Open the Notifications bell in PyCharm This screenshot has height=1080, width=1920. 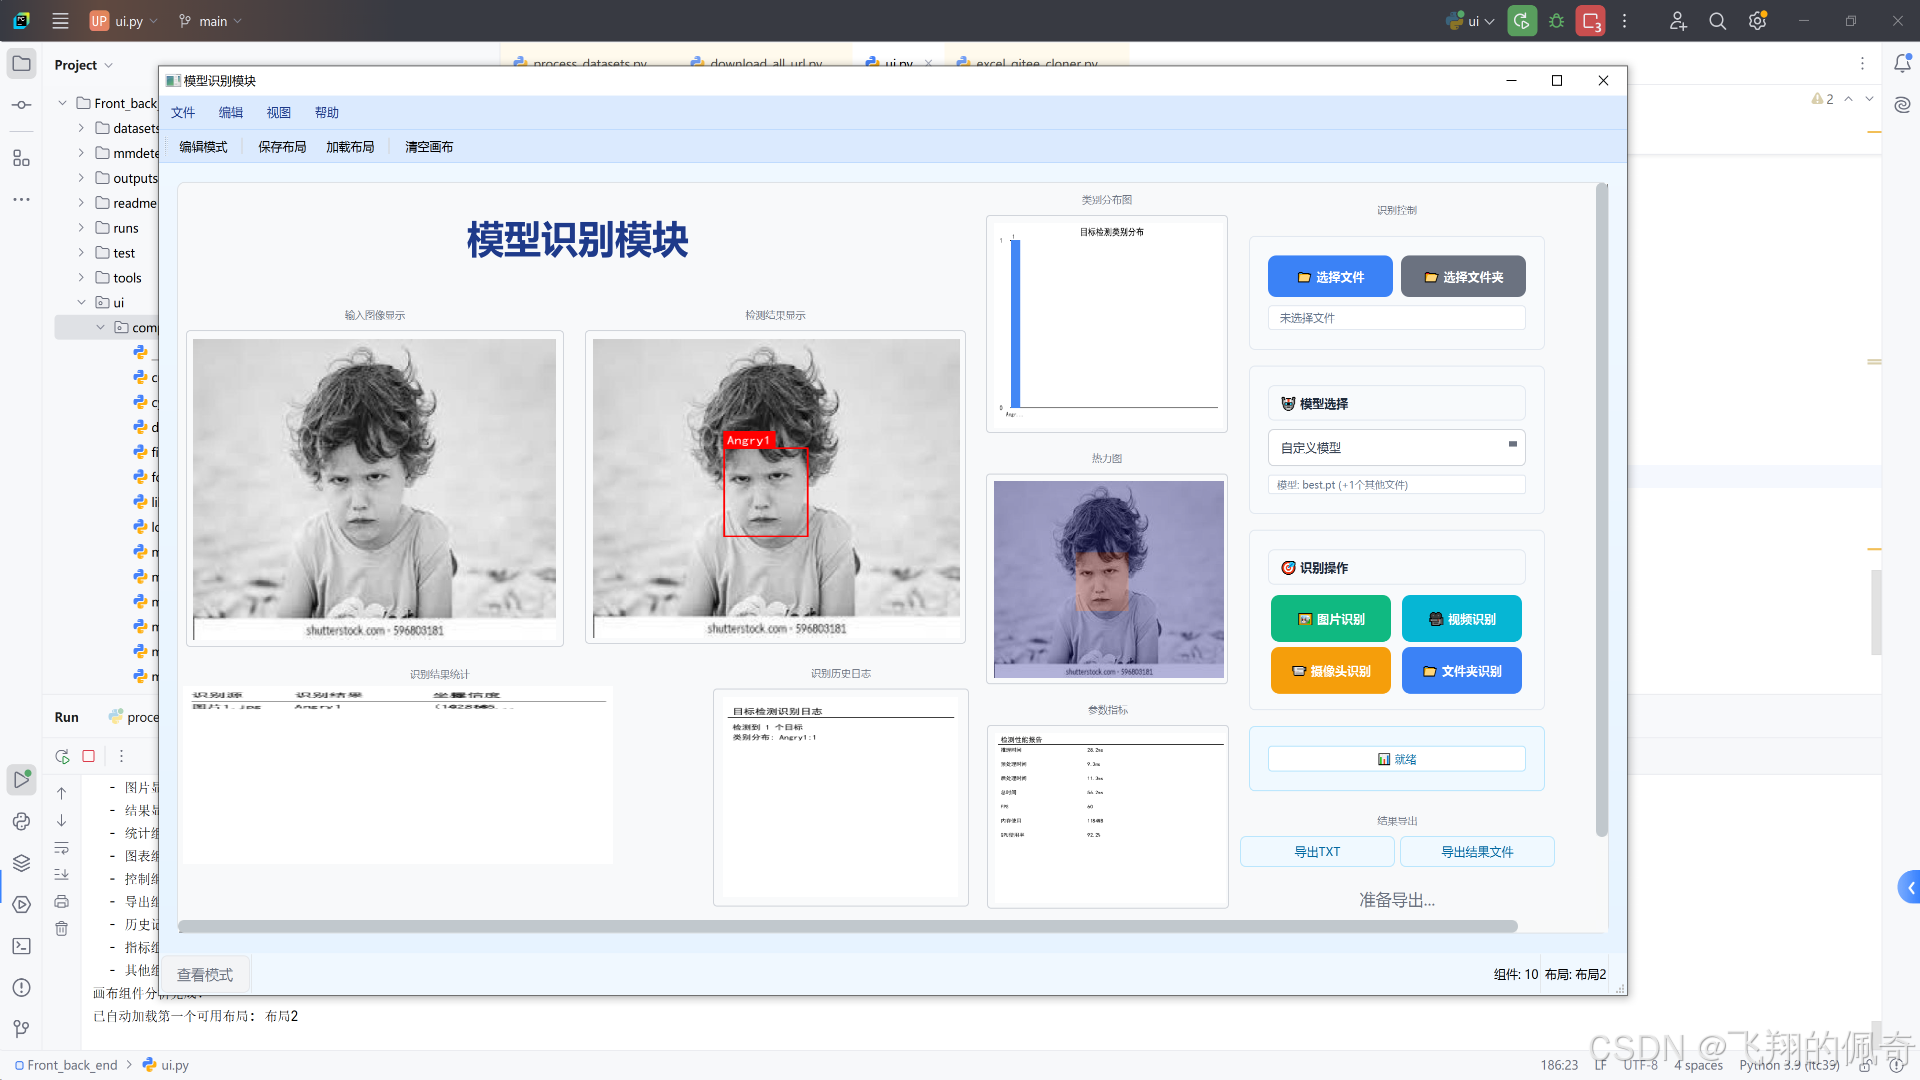1902,64
